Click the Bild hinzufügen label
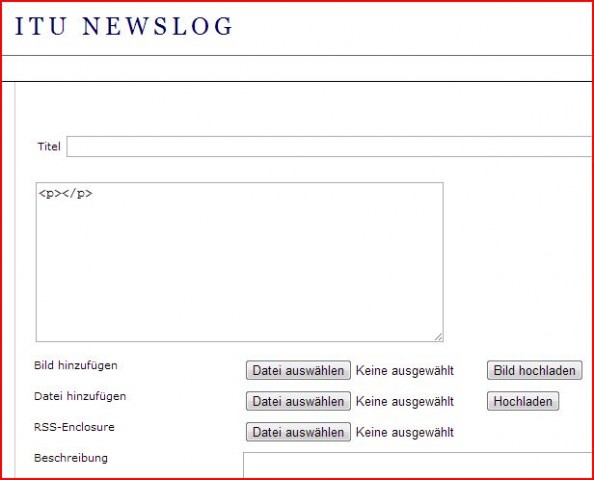Screen dimensions: 594x480 [76, 366]
